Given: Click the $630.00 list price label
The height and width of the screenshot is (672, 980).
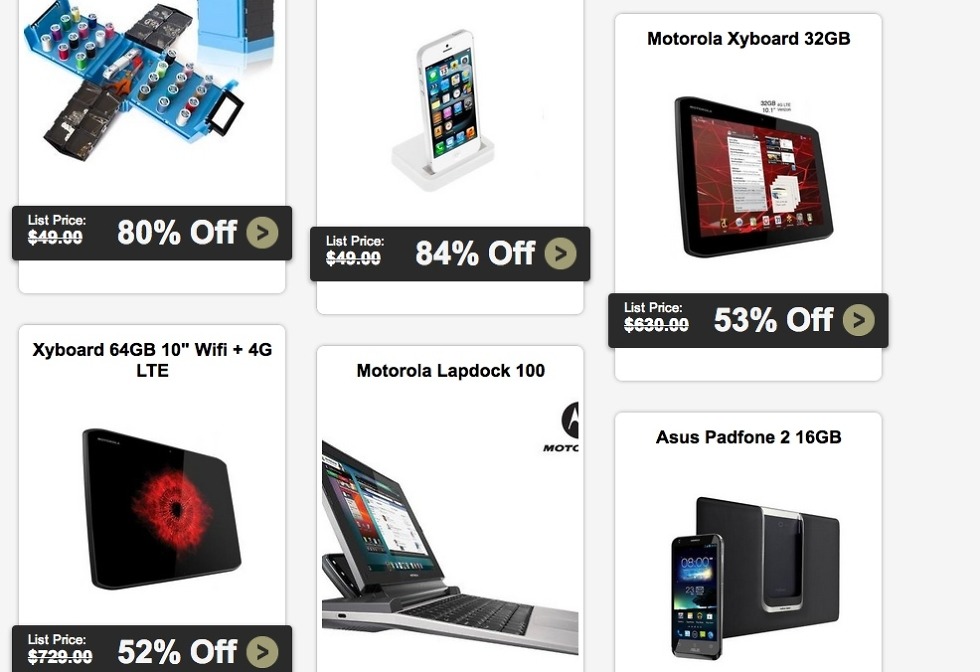Looking at the screenshot, I should [656, 324].
